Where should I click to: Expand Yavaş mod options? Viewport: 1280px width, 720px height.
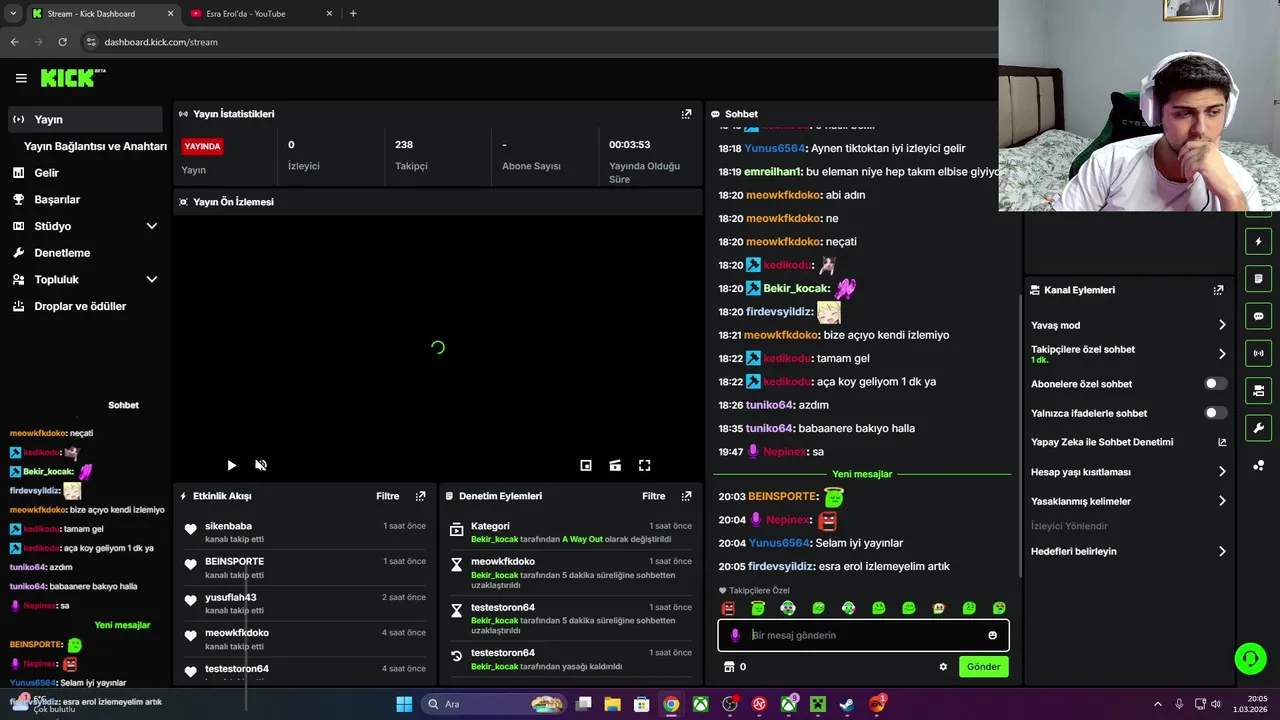tap(1222, 325)
